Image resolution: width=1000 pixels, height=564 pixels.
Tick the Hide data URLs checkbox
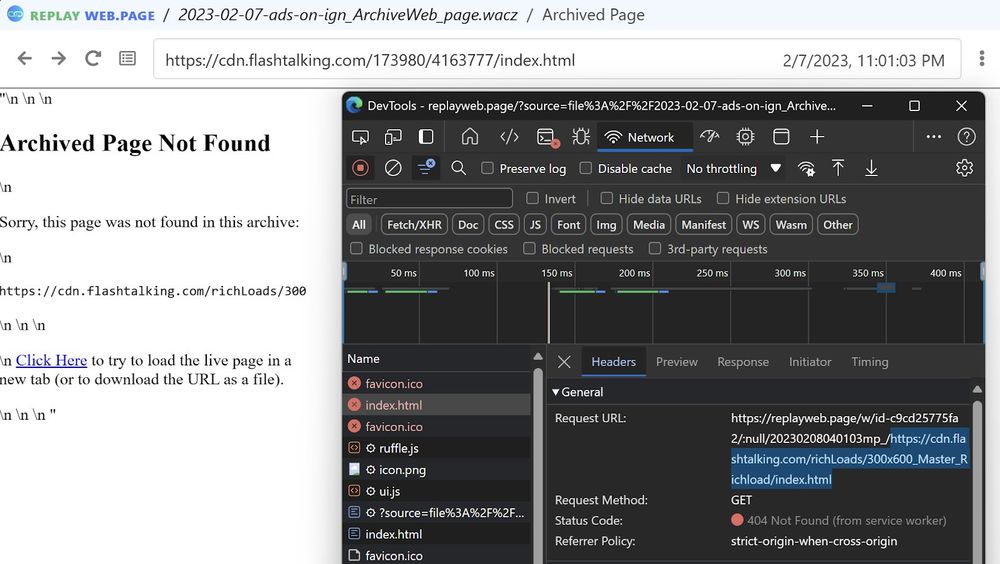point(607,199)
